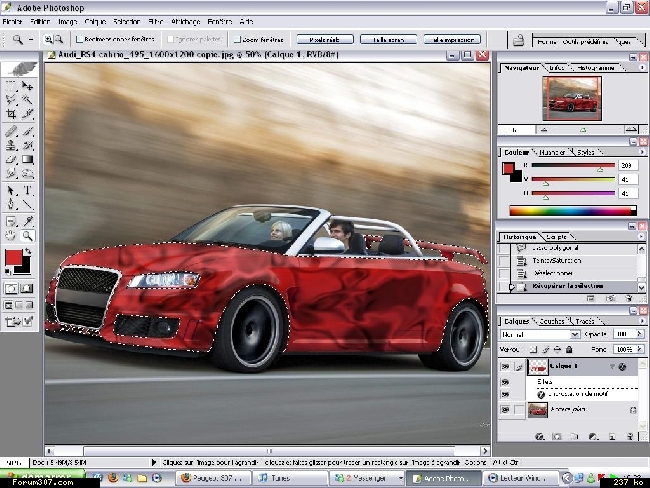Screen dimensions: 650x488
Task: Open the Couleur panel flyout menu
Action: [x=642, y=152]
